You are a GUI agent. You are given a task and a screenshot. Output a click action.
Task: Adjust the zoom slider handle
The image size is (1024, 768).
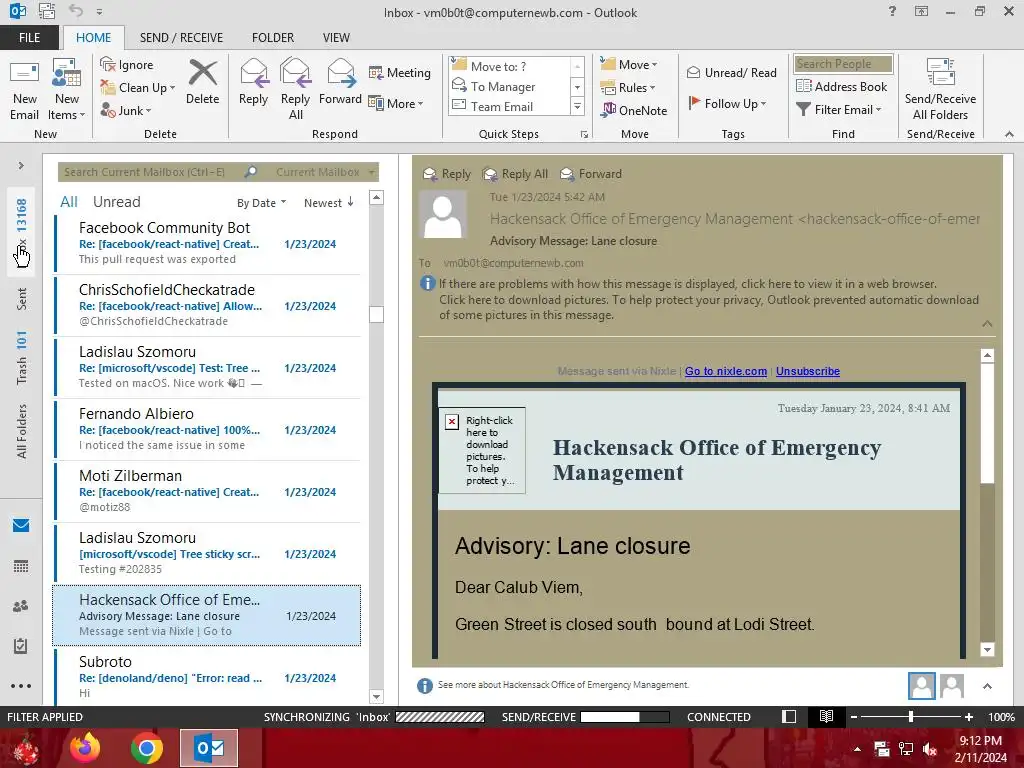tap(910, 716)
